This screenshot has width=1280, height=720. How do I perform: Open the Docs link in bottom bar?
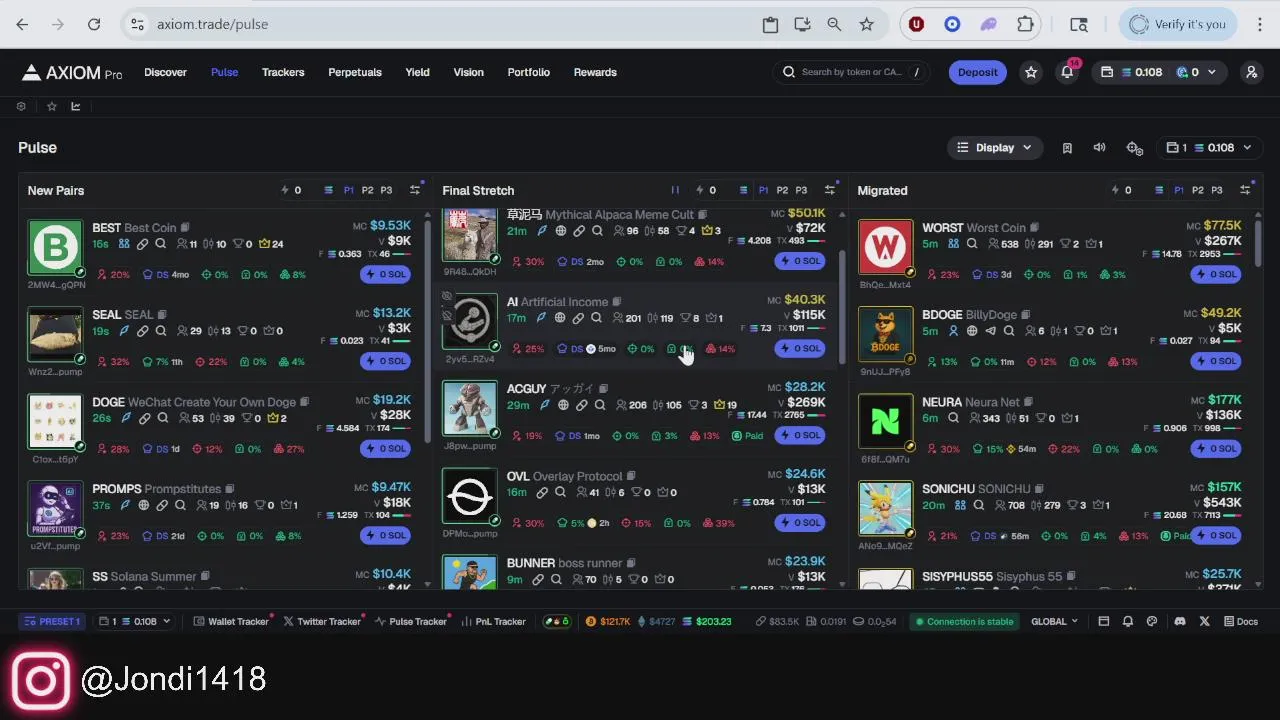(1241, 621)
